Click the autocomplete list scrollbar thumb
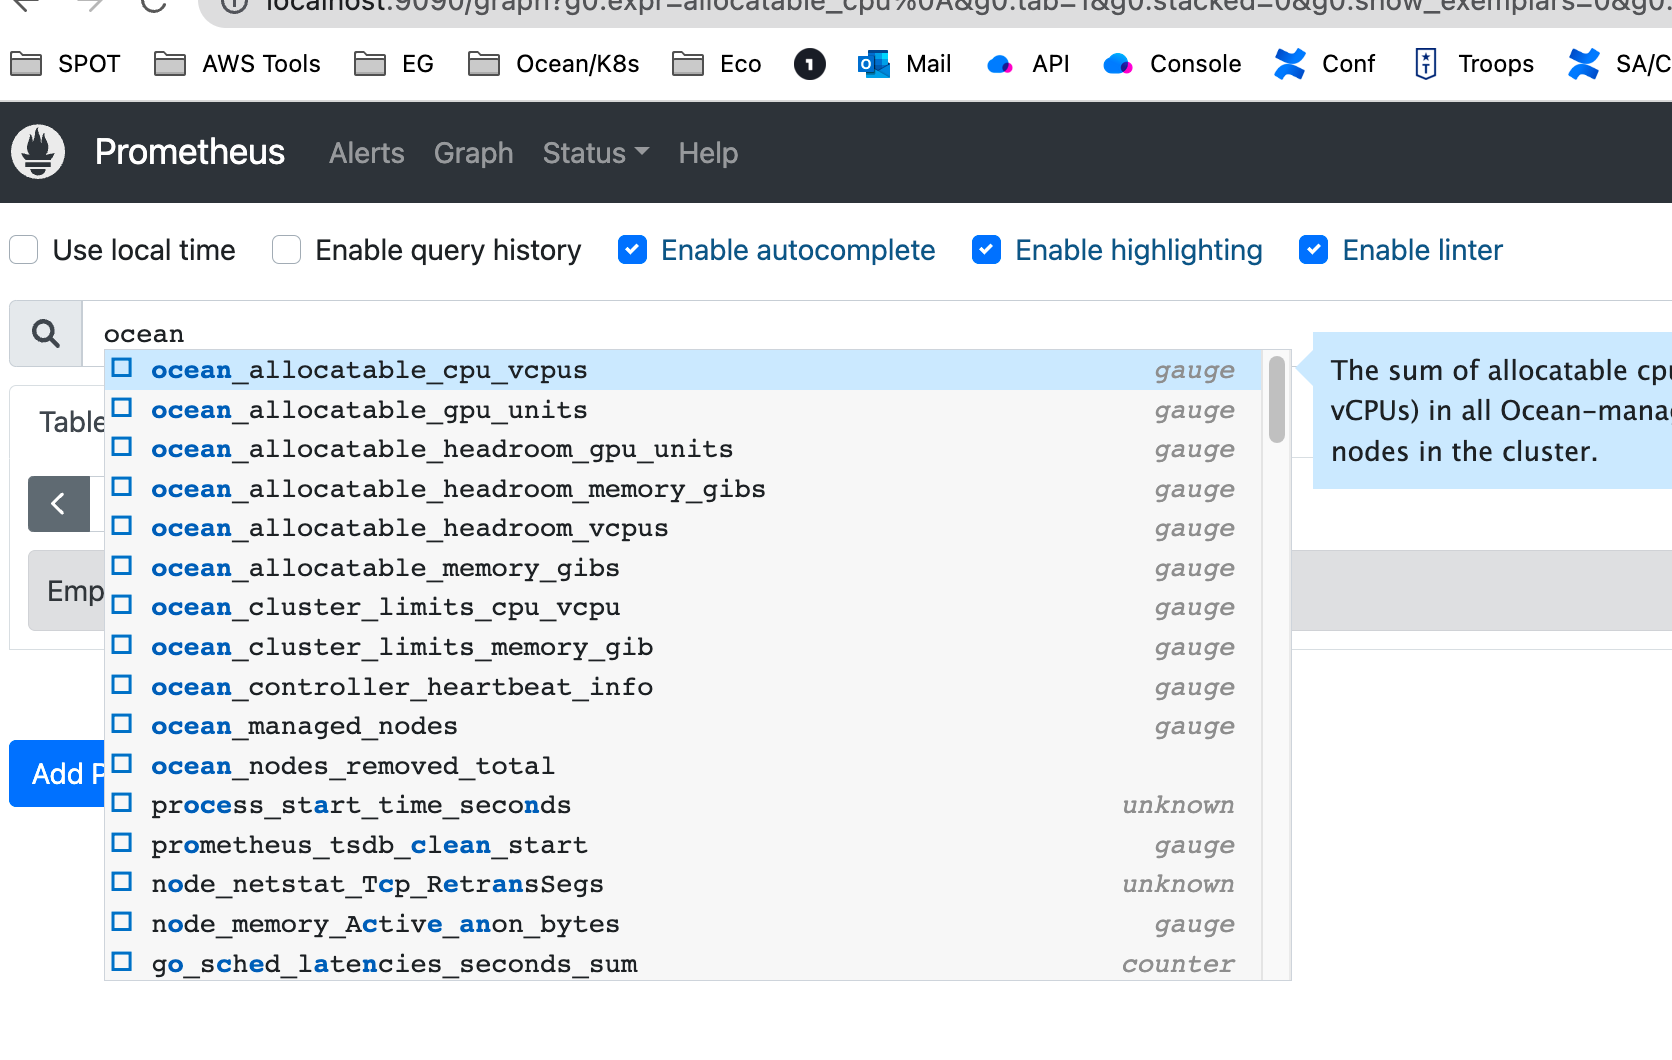This screenshot has width=1672, height=1060. pos(1276,399)
